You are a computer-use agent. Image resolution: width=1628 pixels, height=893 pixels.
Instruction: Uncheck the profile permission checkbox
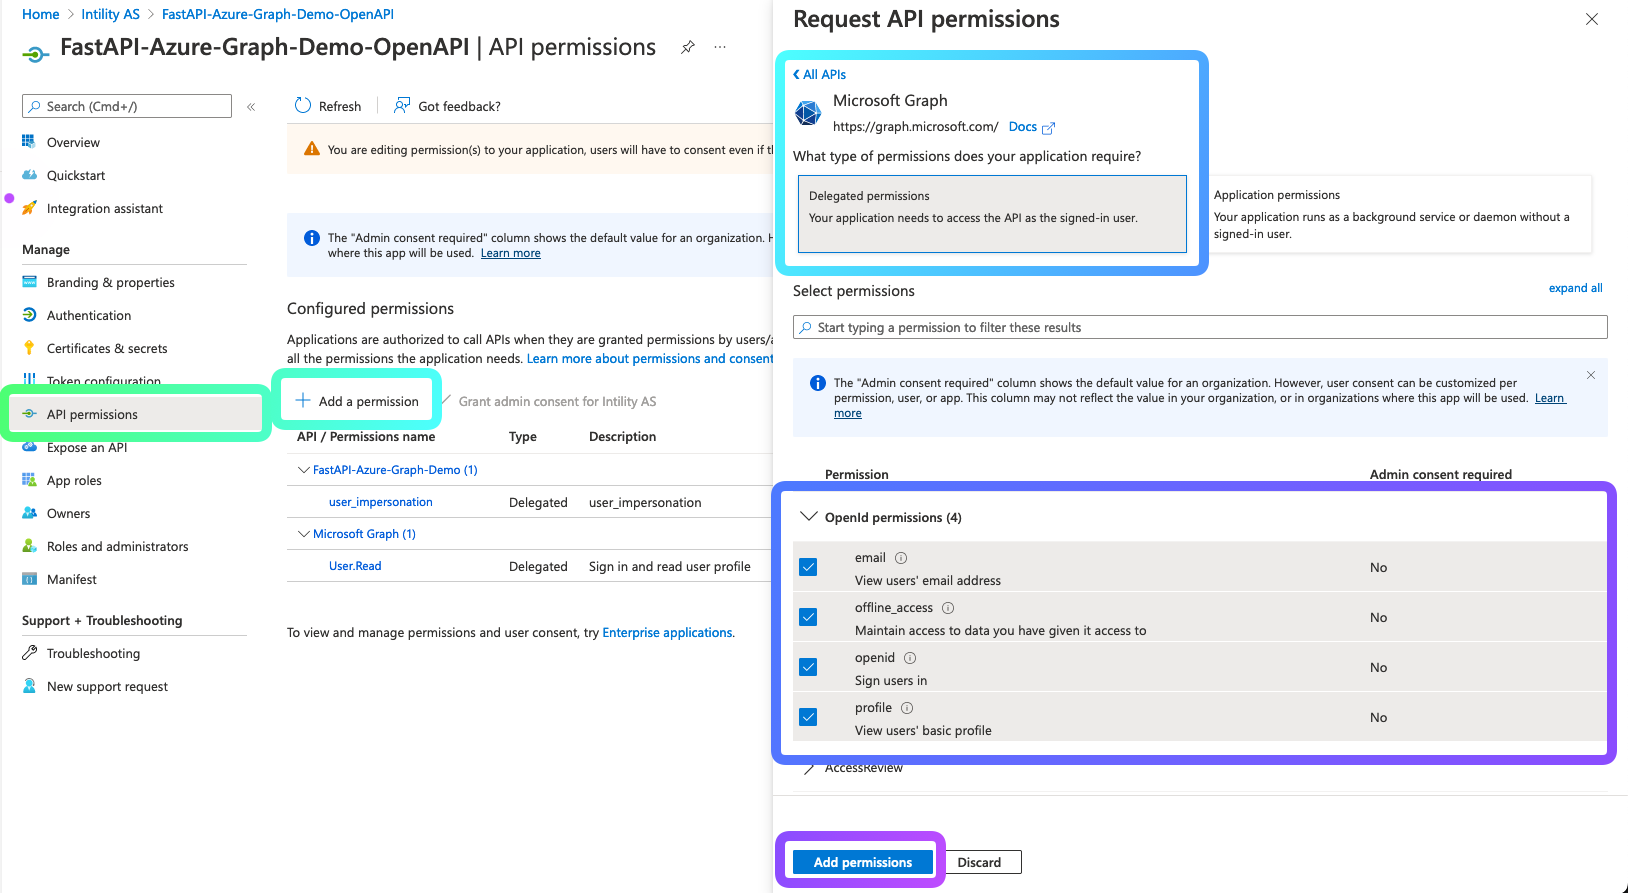click(808, 717)
